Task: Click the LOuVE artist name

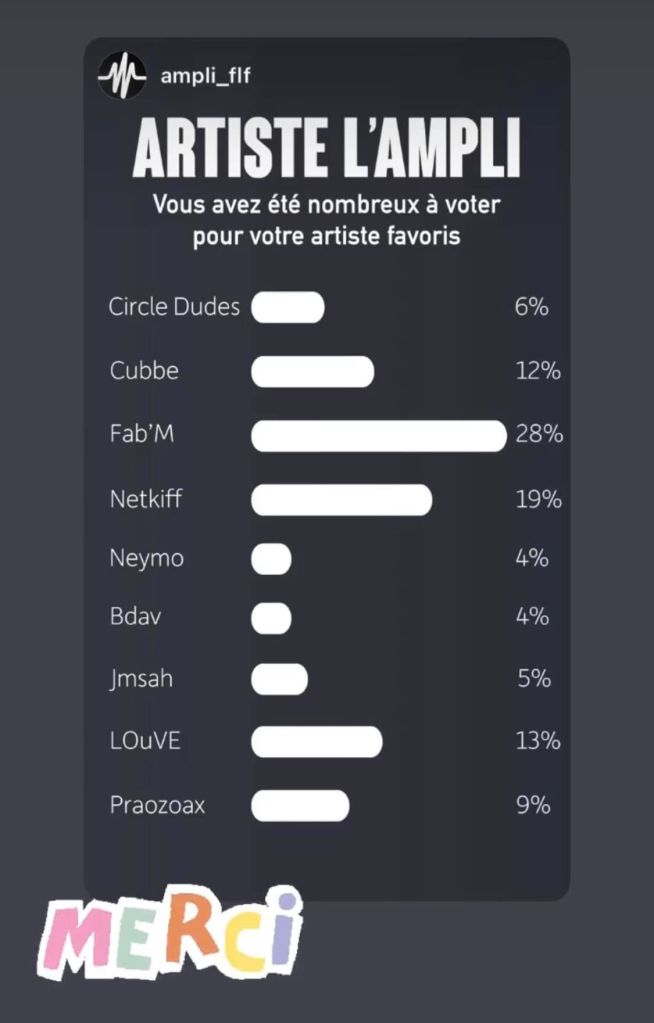Action: [145, 742]
